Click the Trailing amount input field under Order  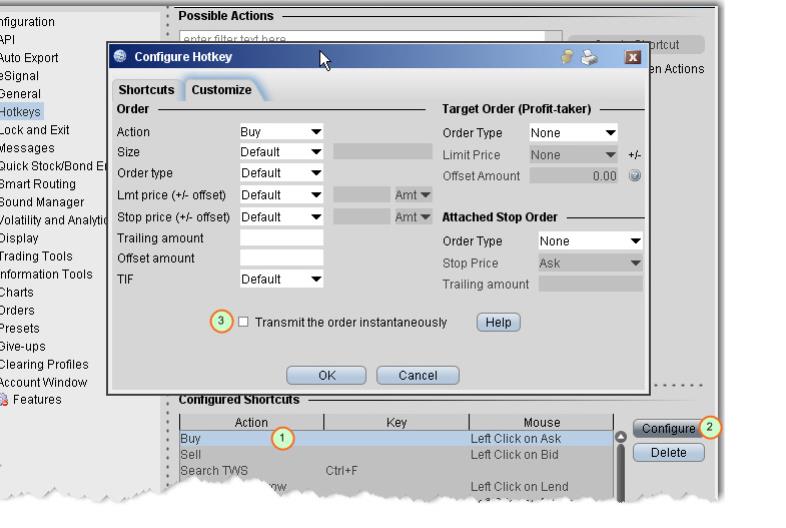pos(281,238)
